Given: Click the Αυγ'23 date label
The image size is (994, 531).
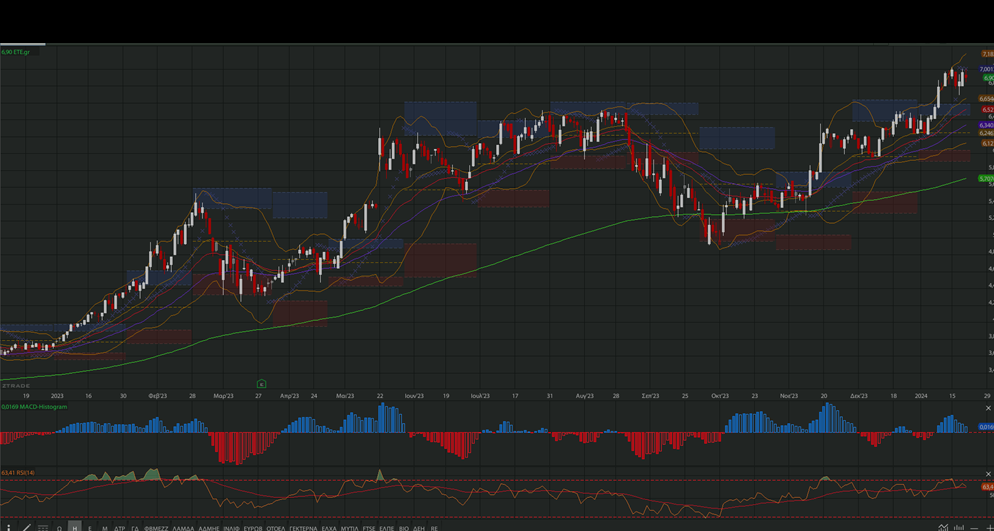Looking at the screenshot, I should pos(584,396).
